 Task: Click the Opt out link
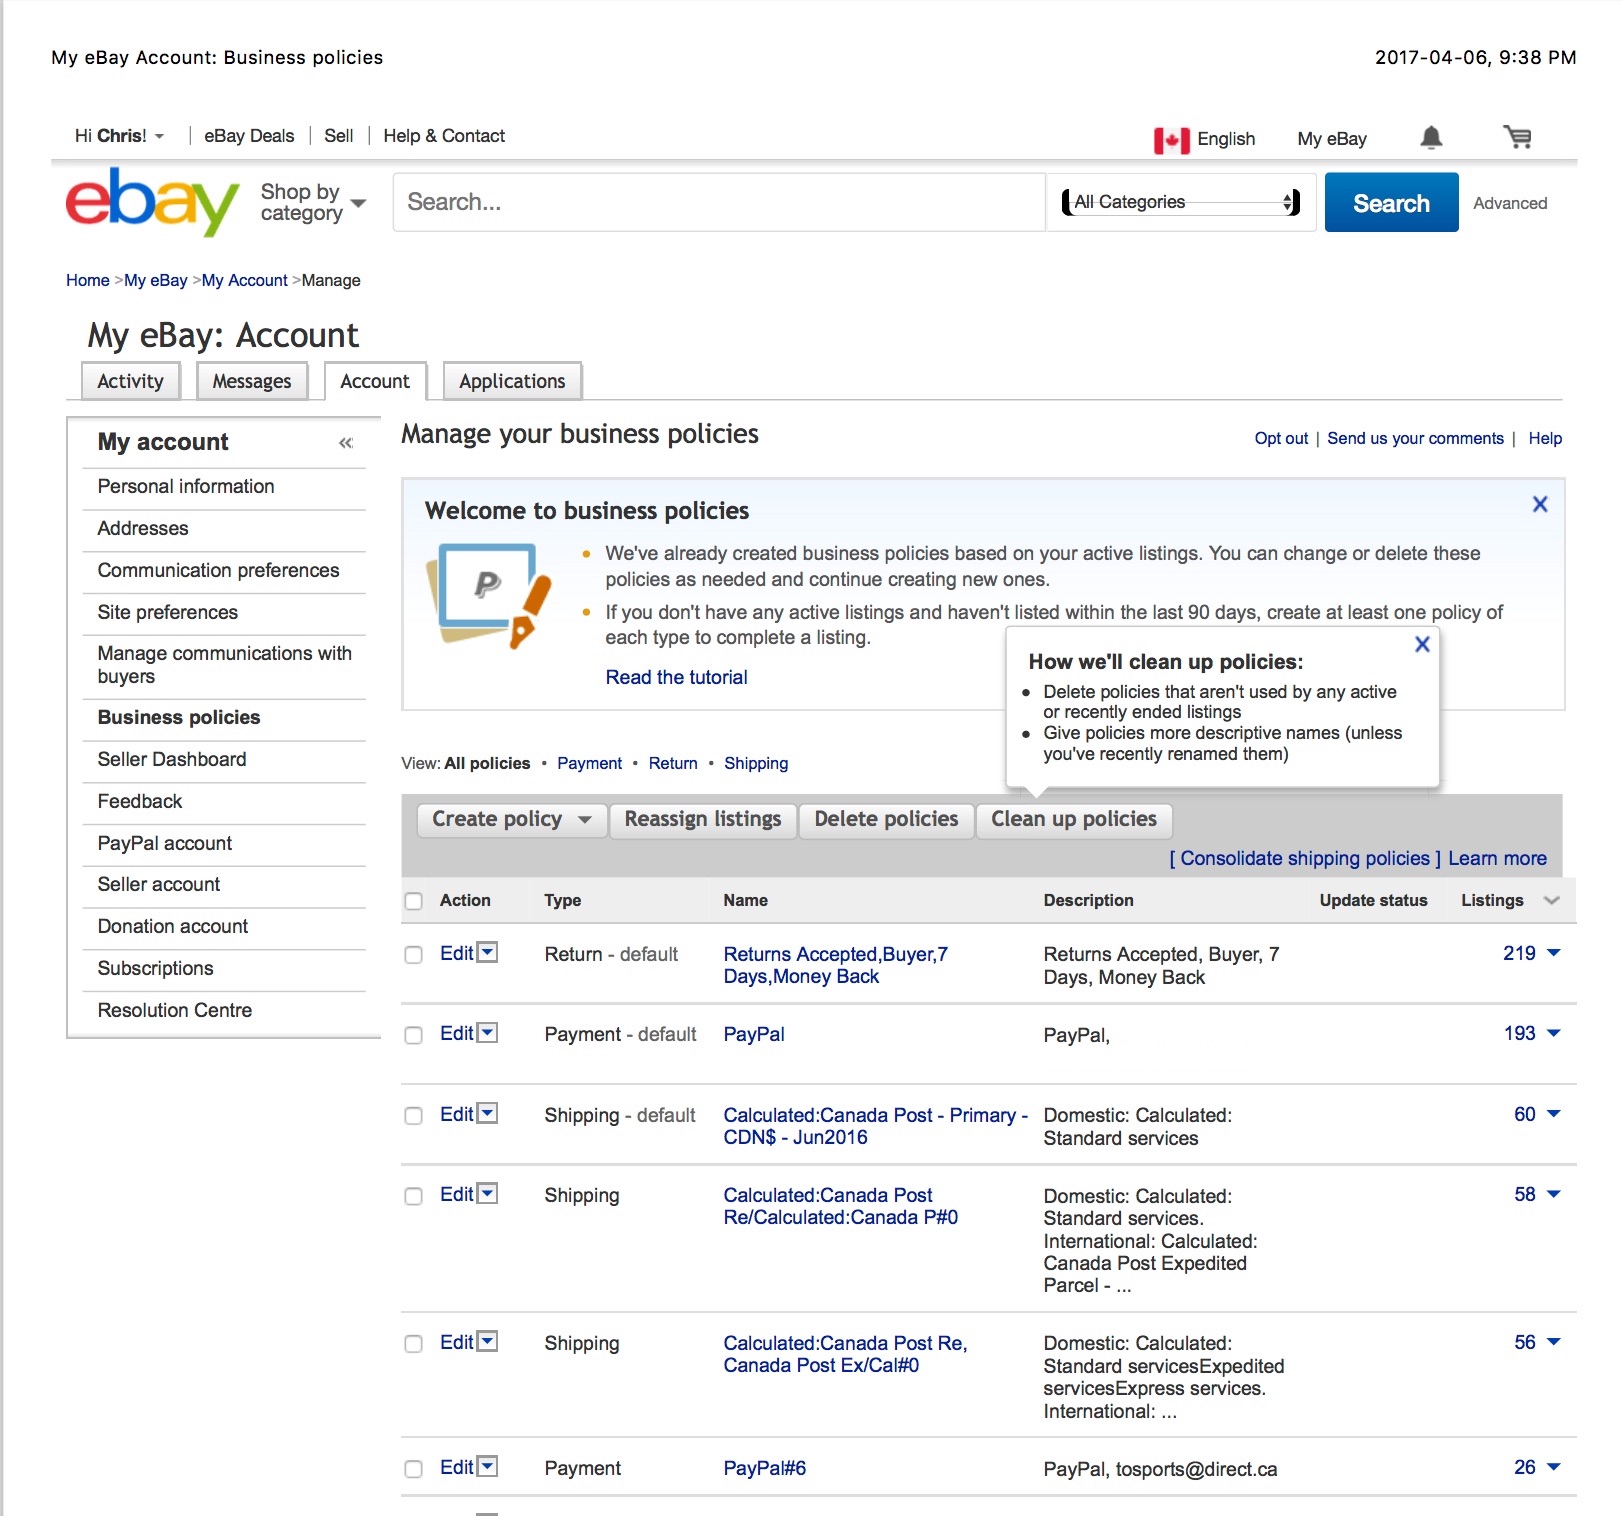pyautogui.click(x=1281, y=438)
